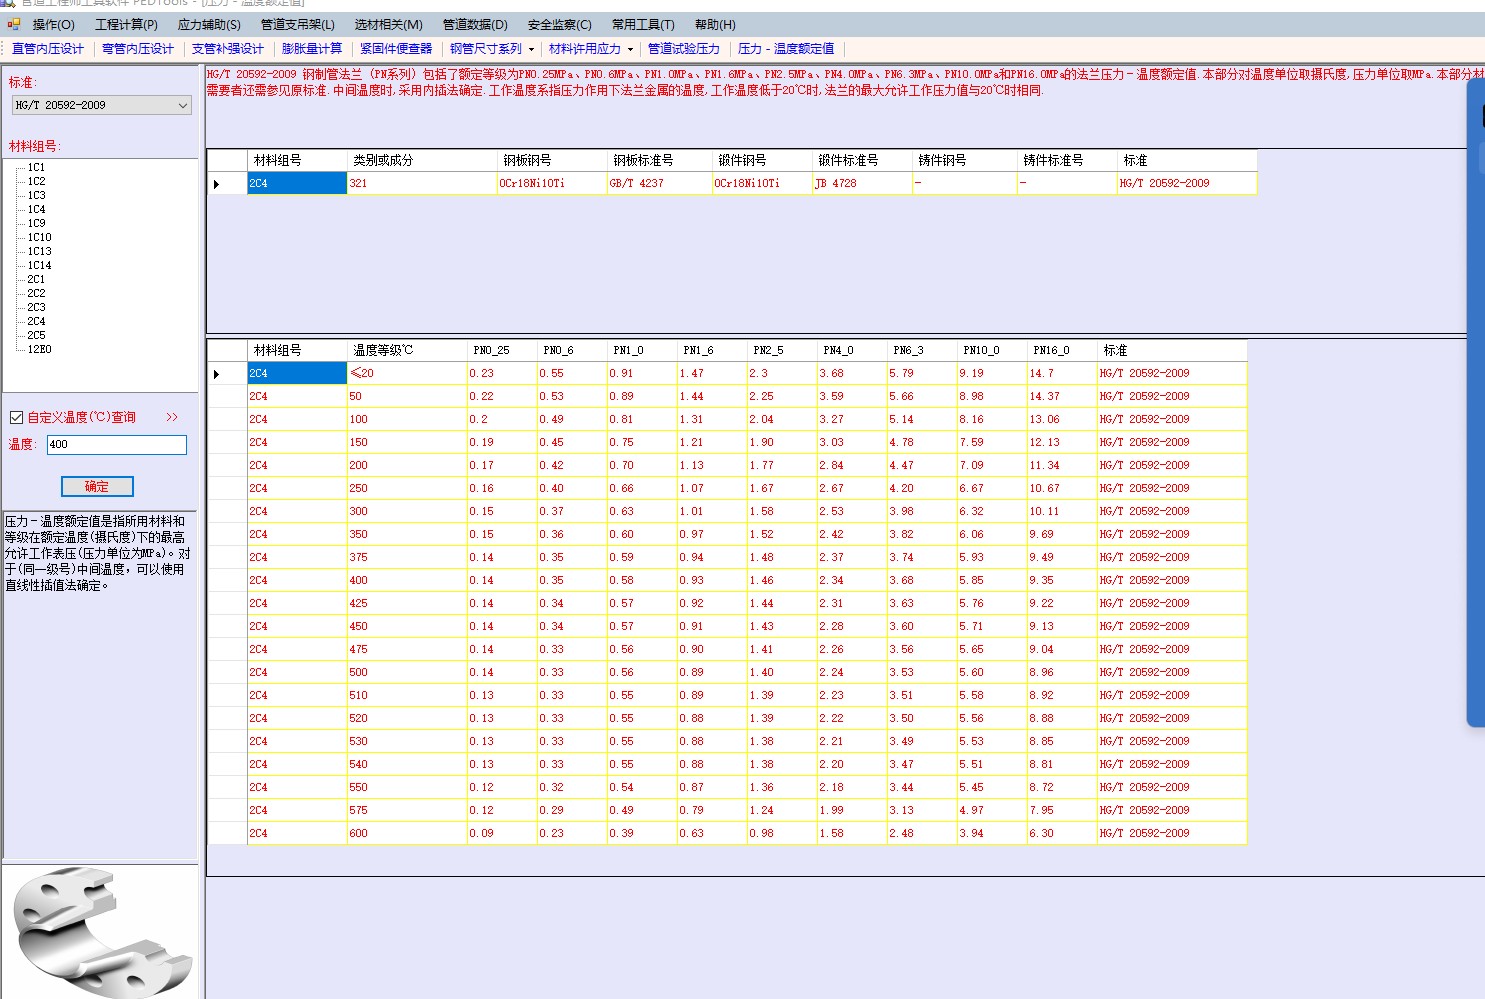Open the 帮助(H) menu
This screenshot has width=1485, height=999.
714,24
